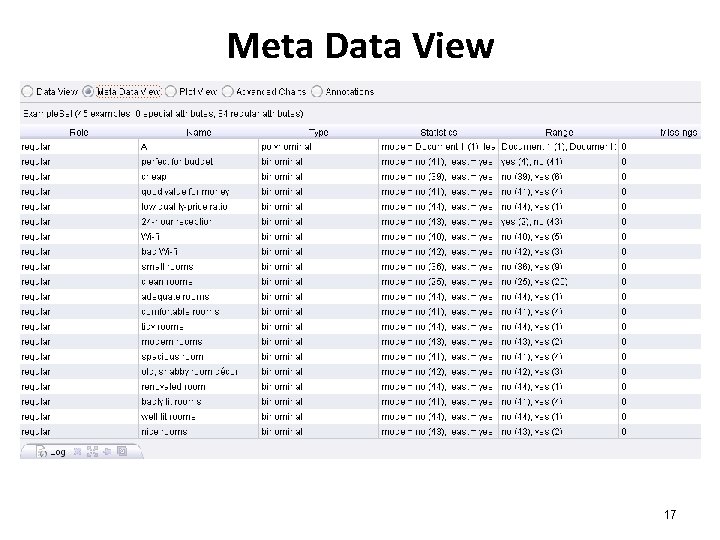Select the 'nice rooms' attribute name

point(164,432)
